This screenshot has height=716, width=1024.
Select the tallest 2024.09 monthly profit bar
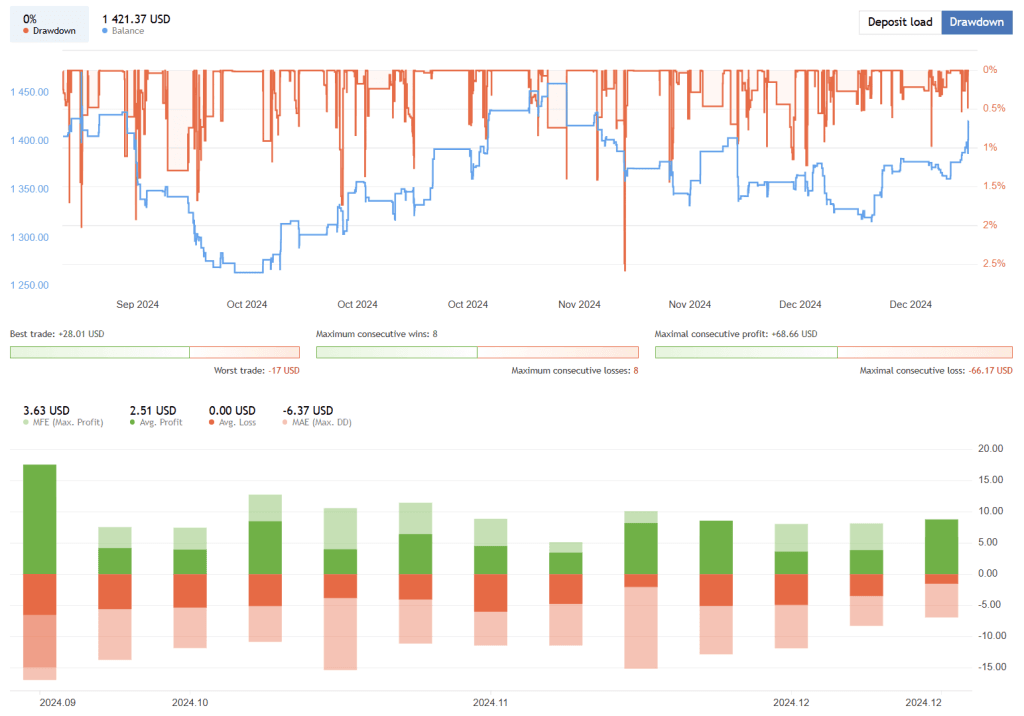point(38,515)
